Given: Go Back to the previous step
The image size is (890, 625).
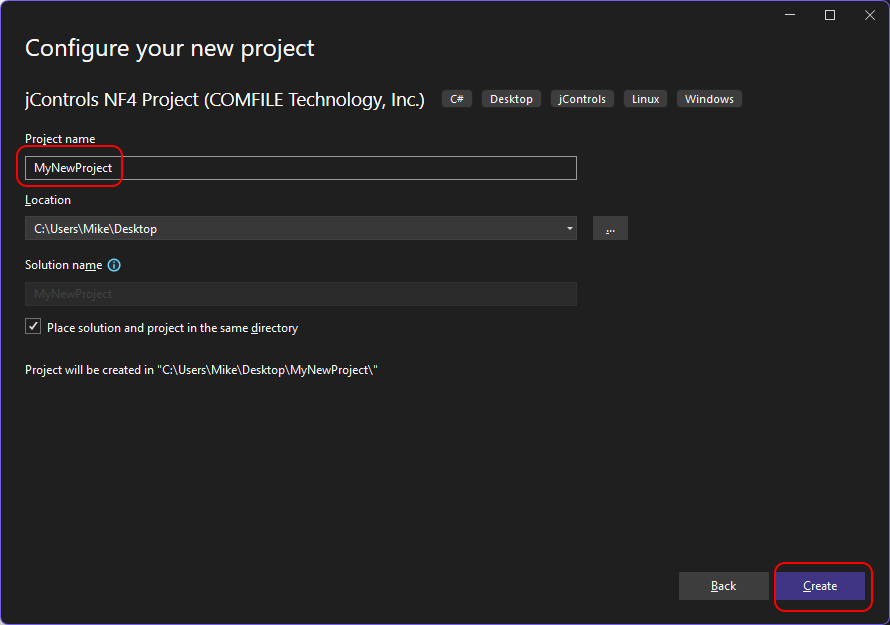Looking at the screenshot, I should coord(723,586).
